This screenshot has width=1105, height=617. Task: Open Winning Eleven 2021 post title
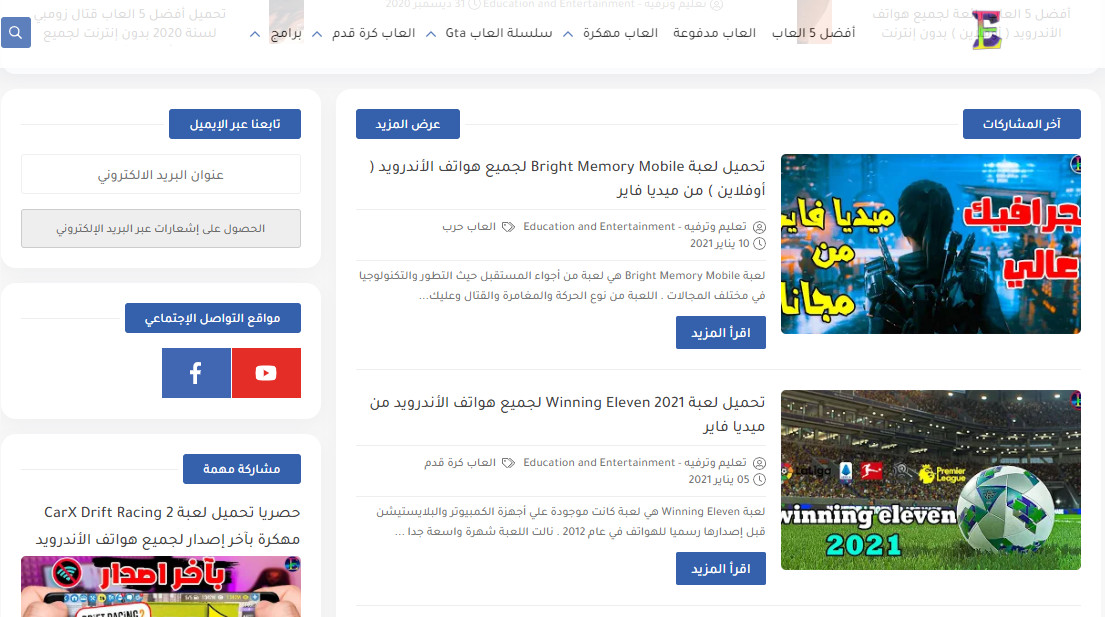[567, 414]
